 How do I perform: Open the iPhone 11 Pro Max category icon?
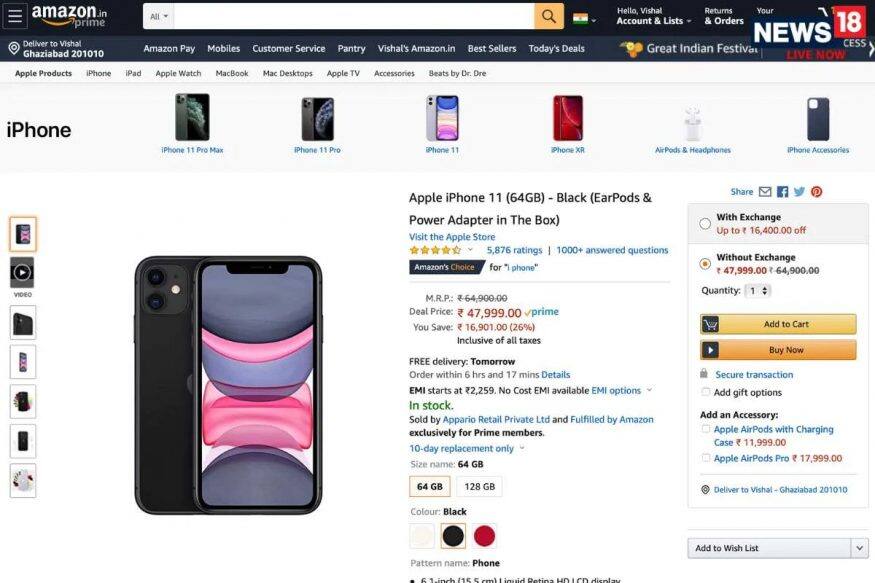click(192, 118)
